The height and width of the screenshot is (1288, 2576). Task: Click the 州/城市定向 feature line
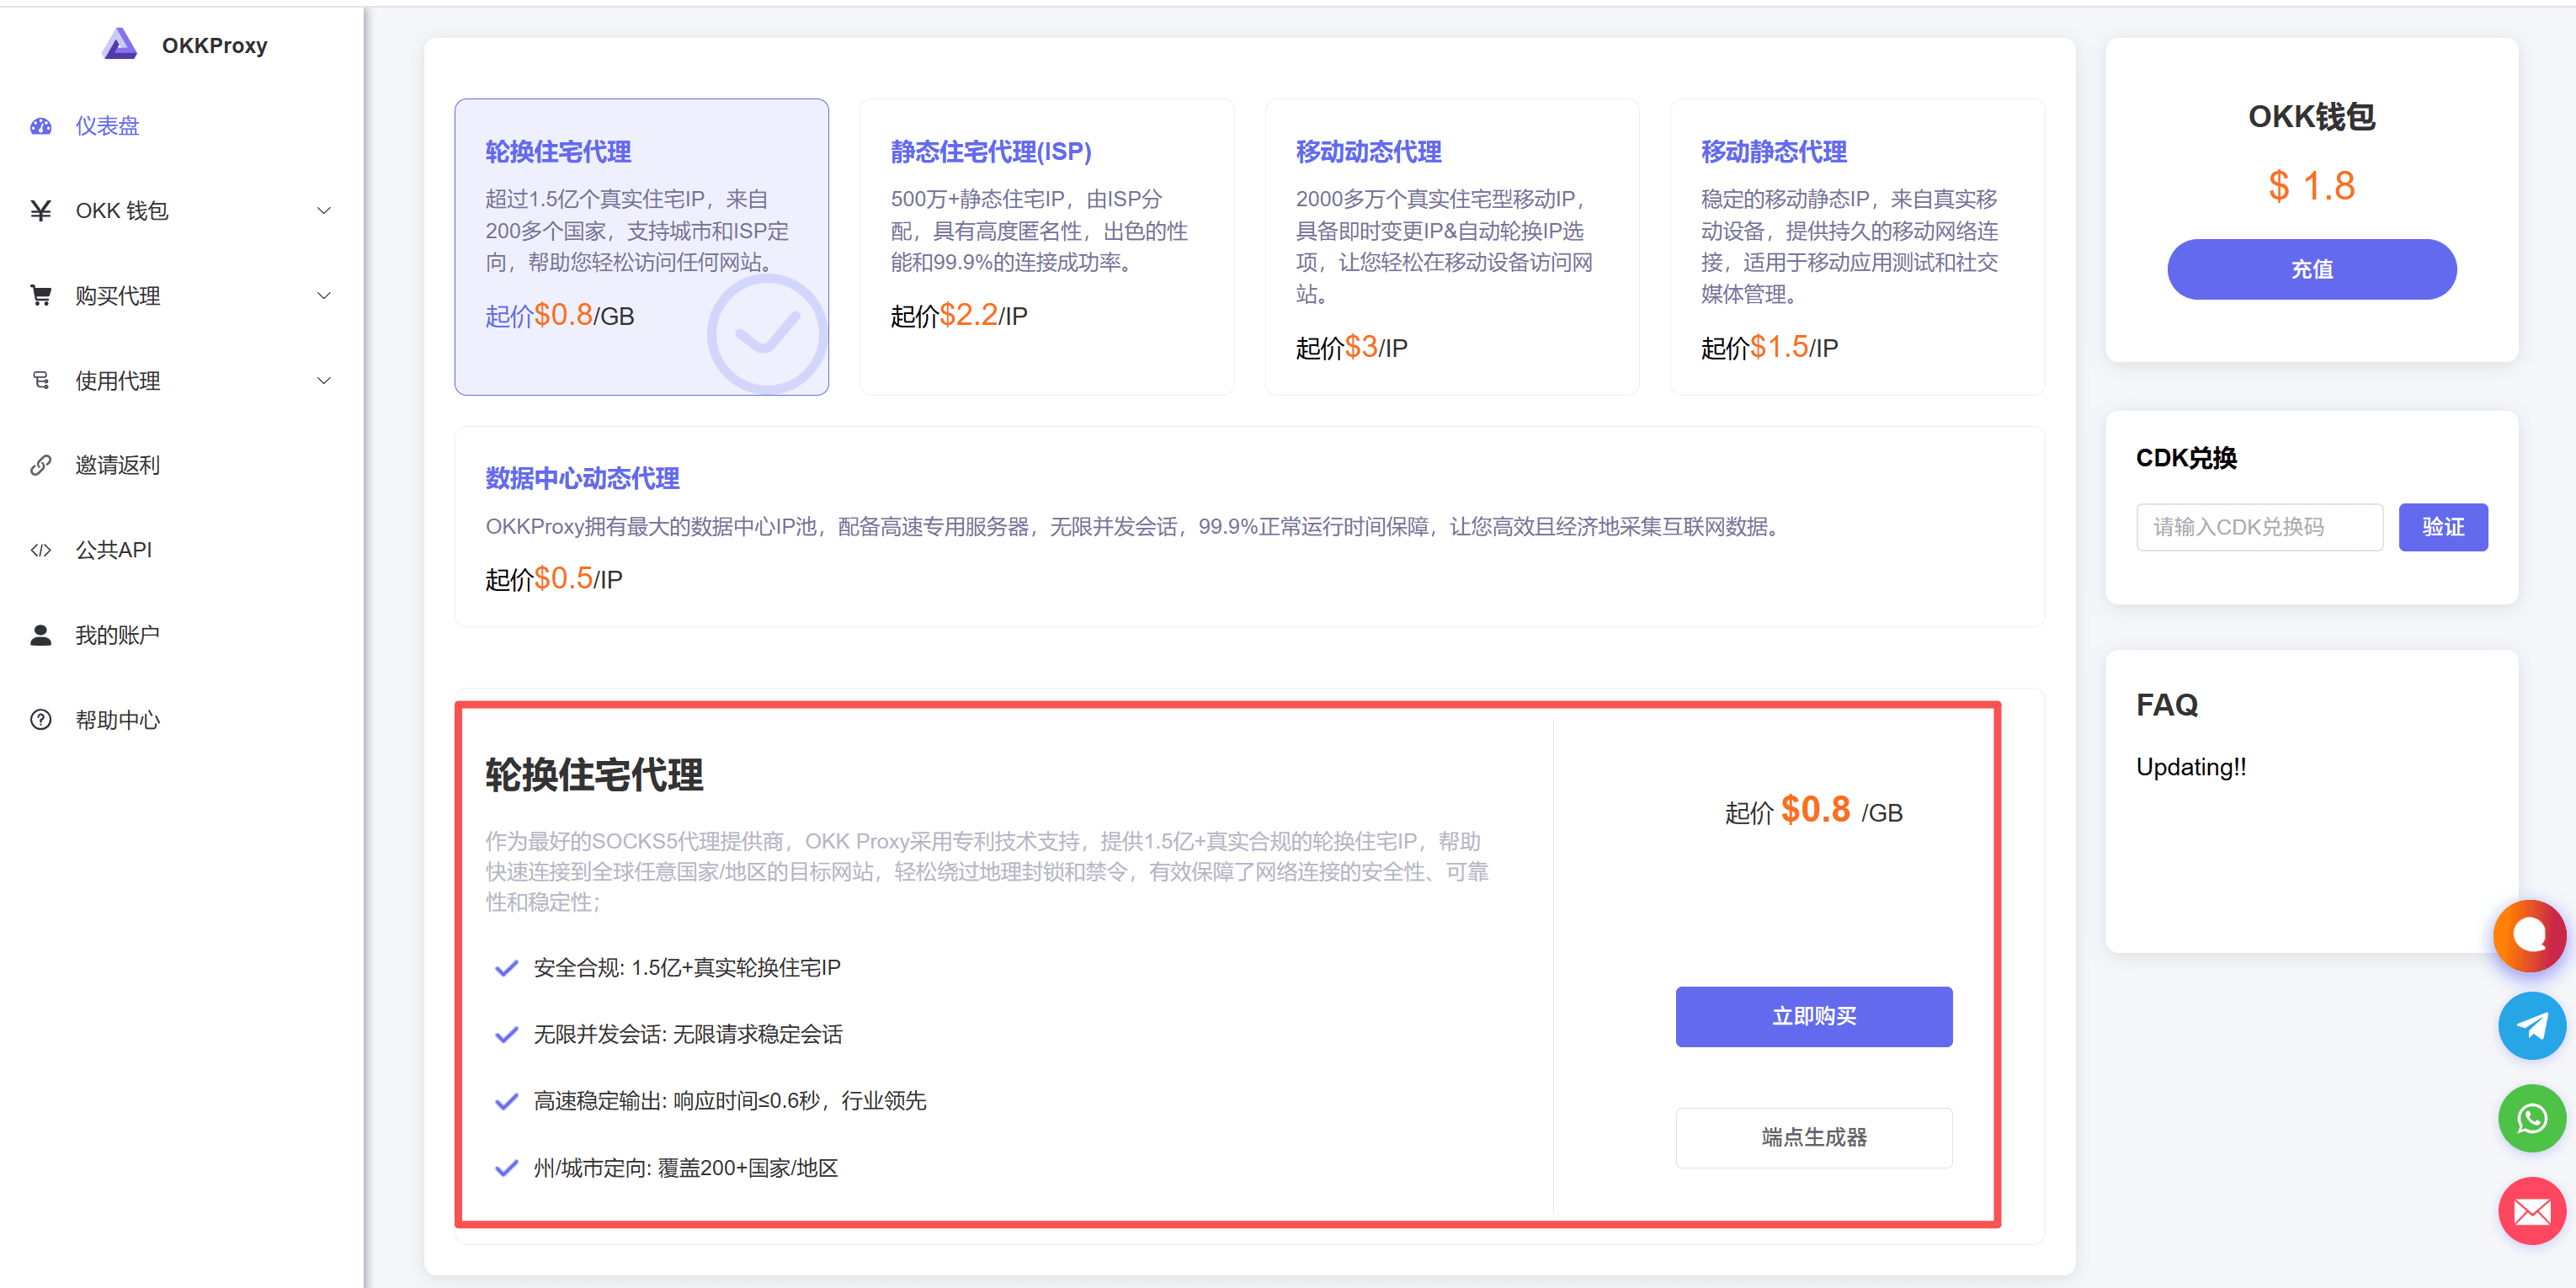click(686, 1168)
